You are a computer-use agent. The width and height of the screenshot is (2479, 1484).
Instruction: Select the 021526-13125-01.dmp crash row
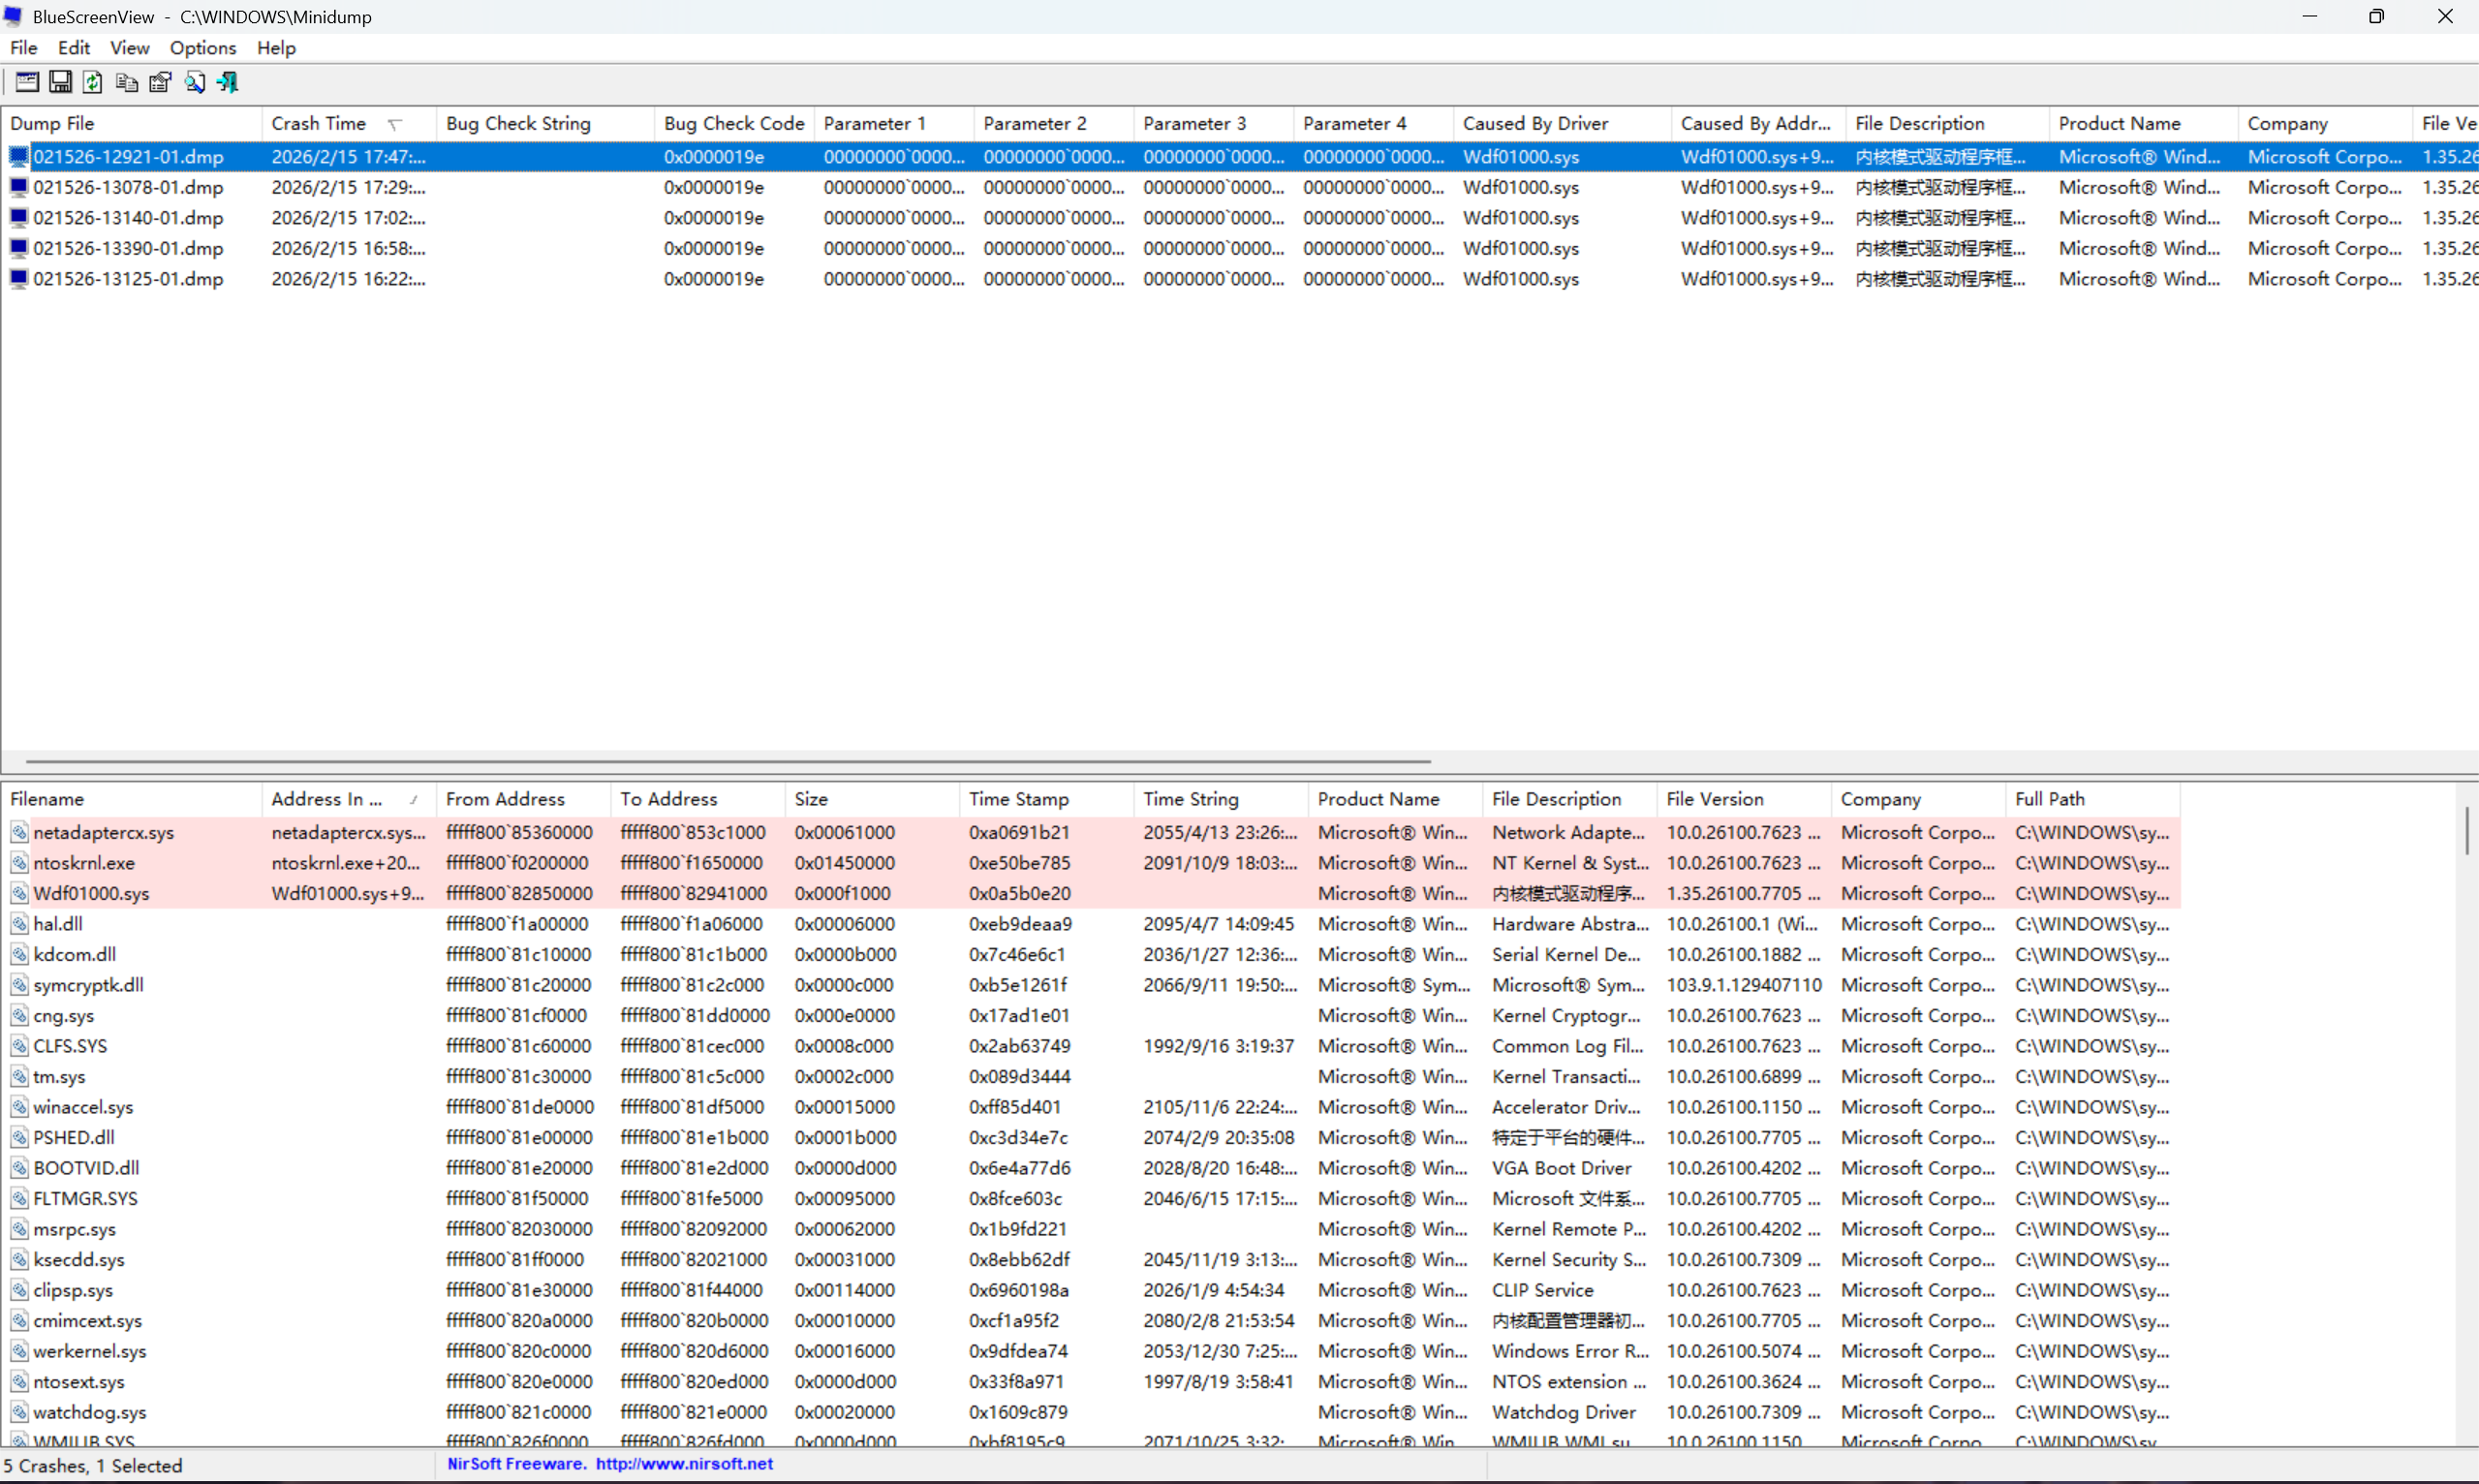[x=128, y=279]
